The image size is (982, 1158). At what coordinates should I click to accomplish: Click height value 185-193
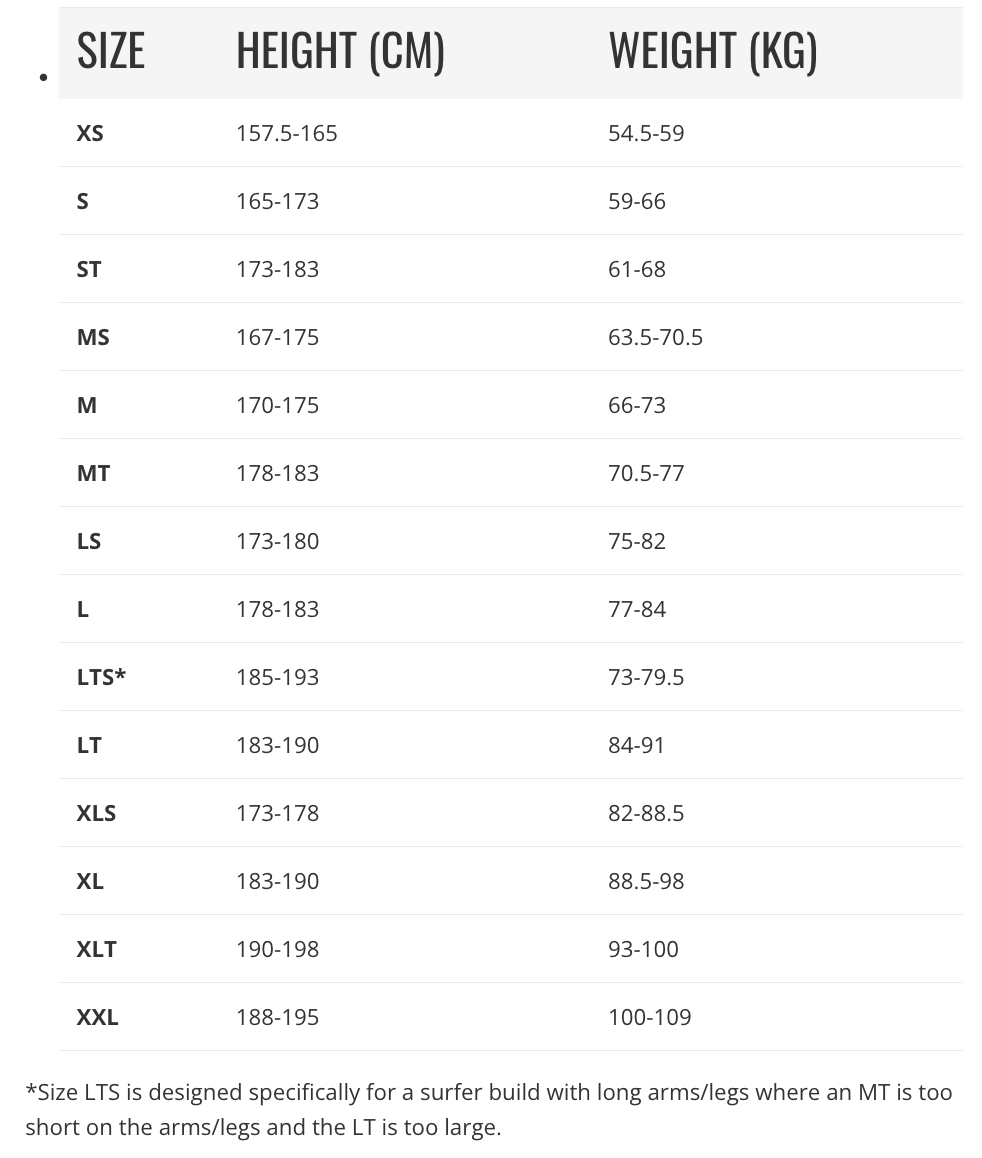pos(278,677)
